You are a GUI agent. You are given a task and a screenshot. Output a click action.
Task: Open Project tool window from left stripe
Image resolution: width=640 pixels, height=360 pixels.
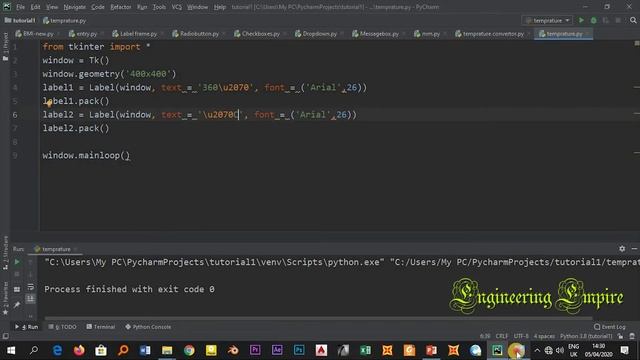coord(5,46)
